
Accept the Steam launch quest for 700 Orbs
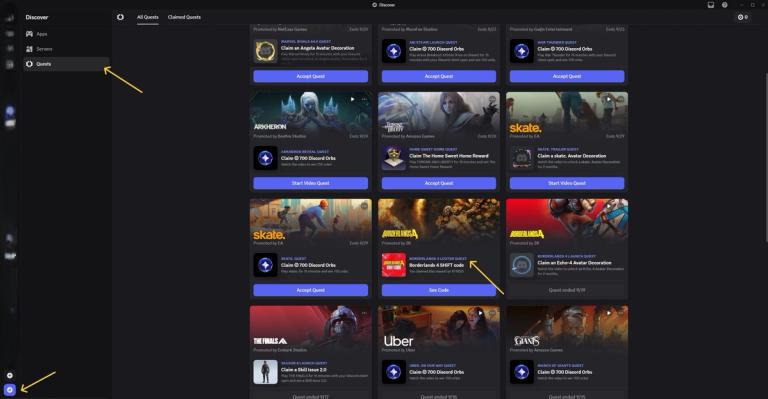(439, 76)
